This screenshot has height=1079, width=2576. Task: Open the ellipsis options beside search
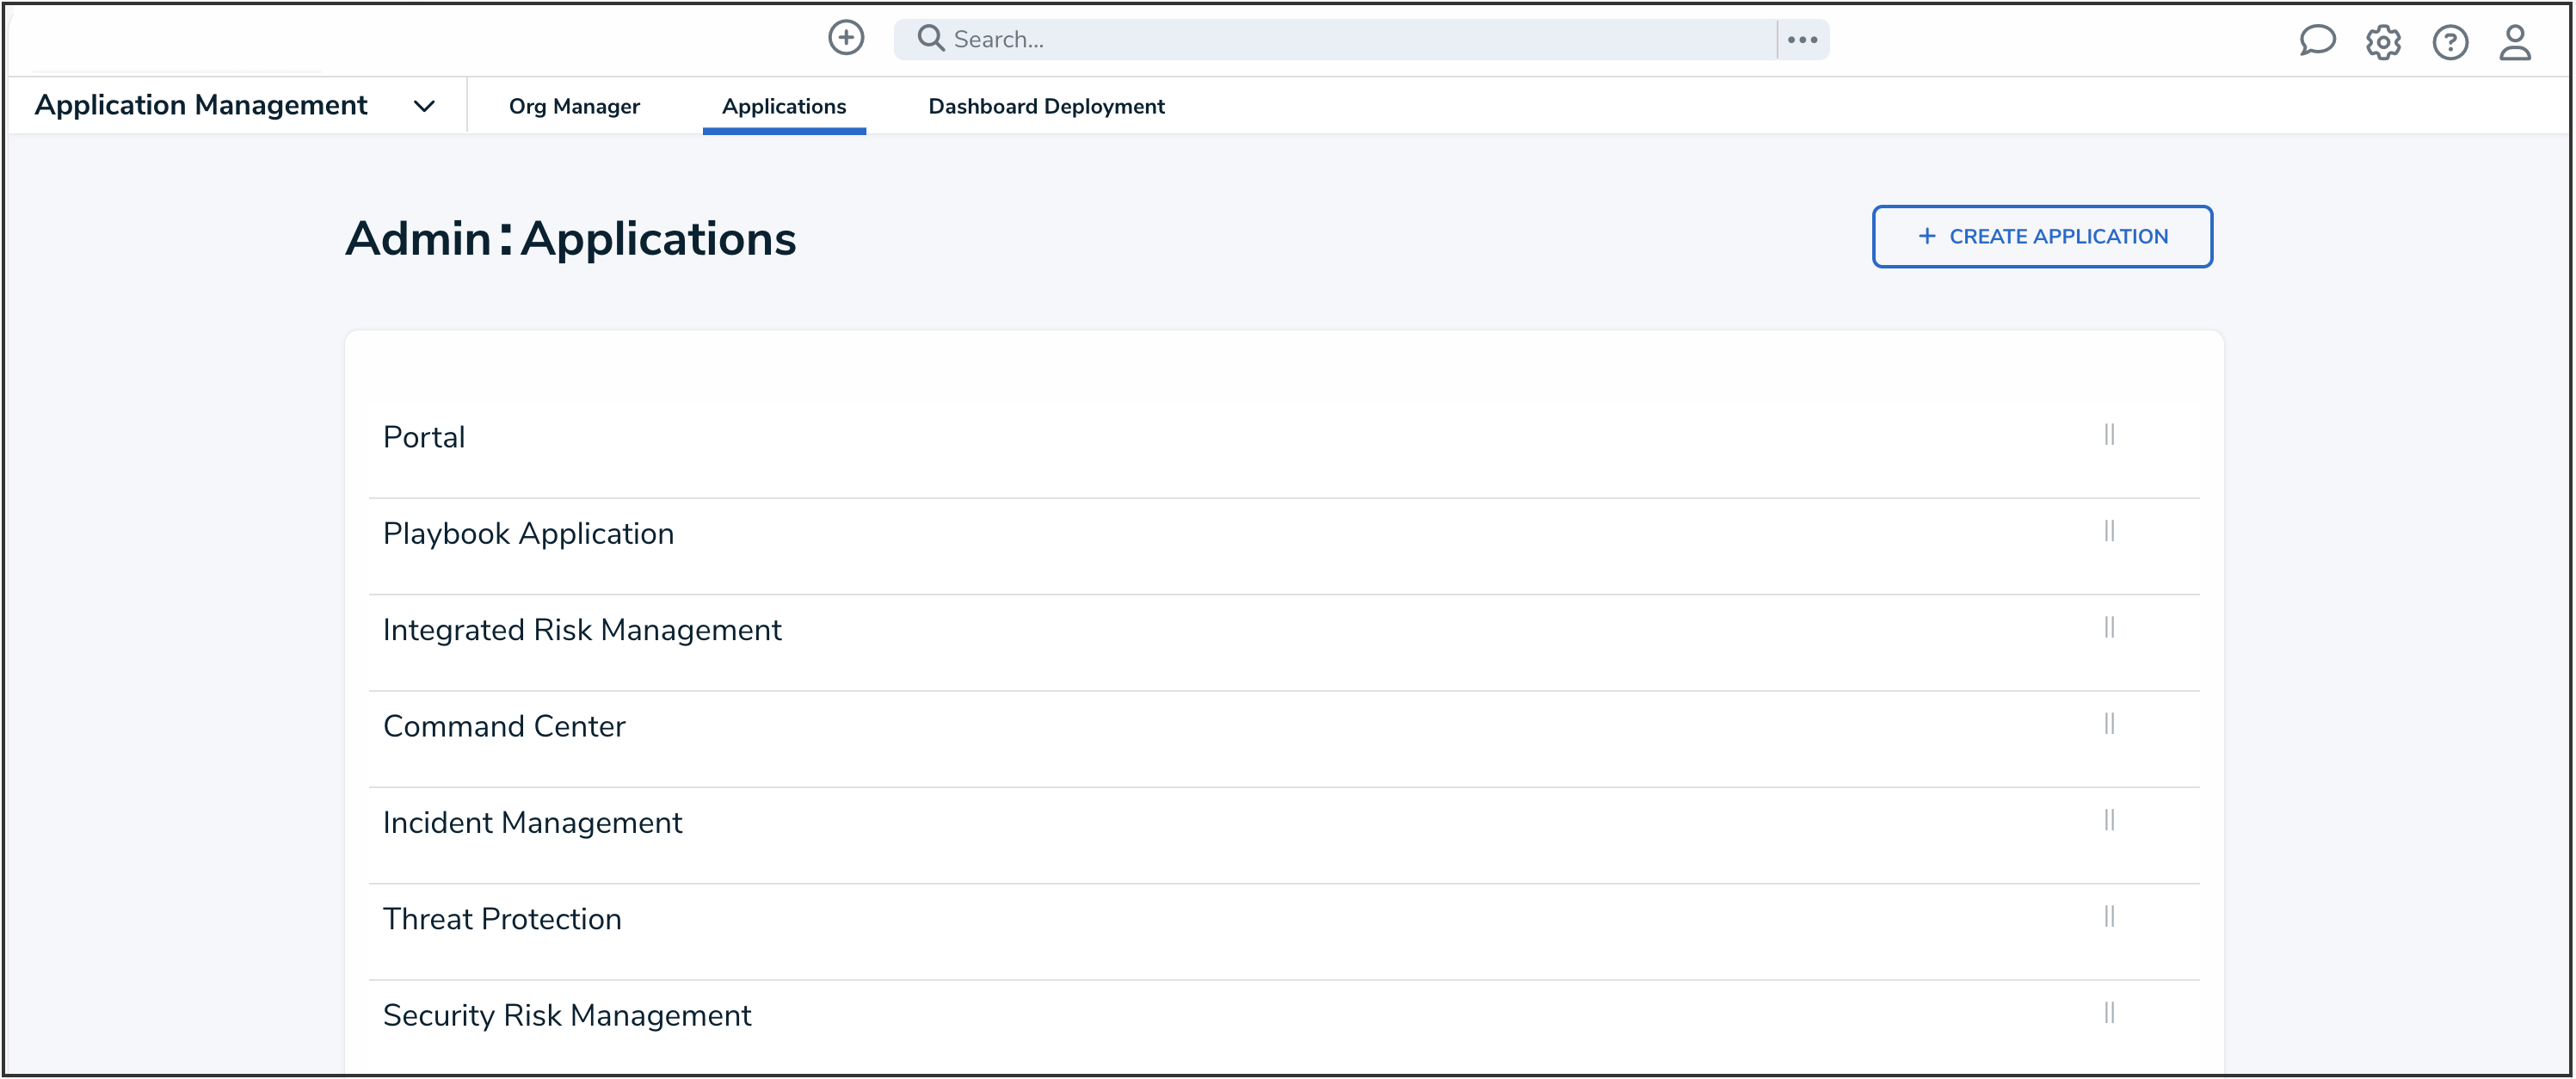coord(1802,39)
